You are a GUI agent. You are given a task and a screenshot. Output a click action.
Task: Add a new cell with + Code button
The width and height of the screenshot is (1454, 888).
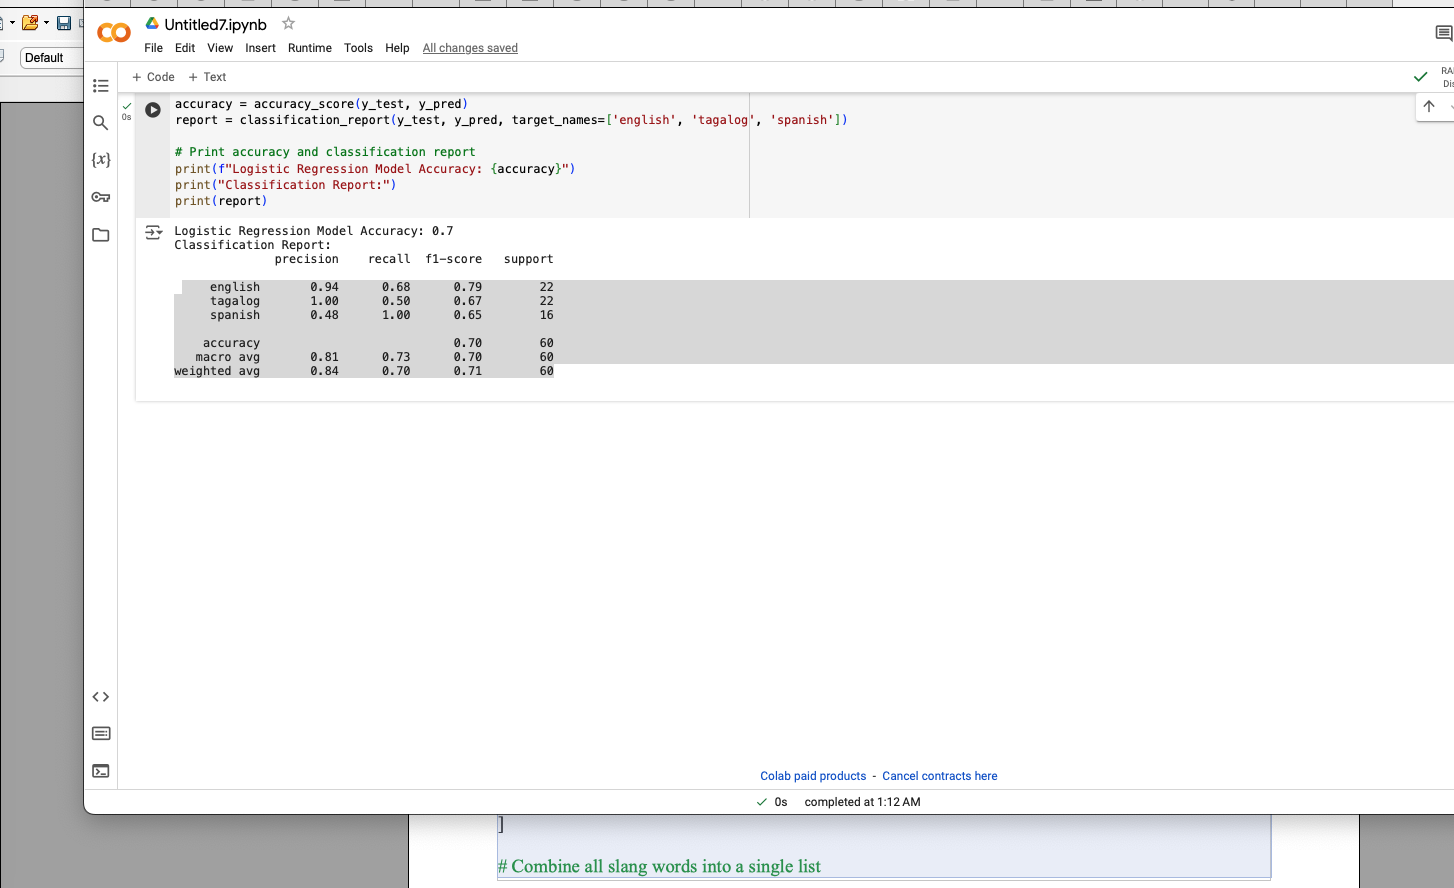pyautogui.click(x=152, y=77)
